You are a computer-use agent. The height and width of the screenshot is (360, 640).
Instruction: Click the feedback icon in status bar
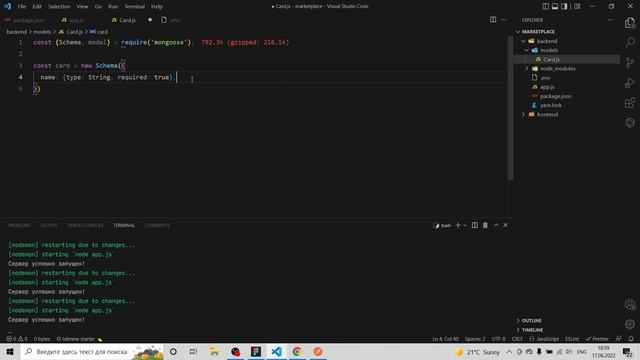point(619,339)
